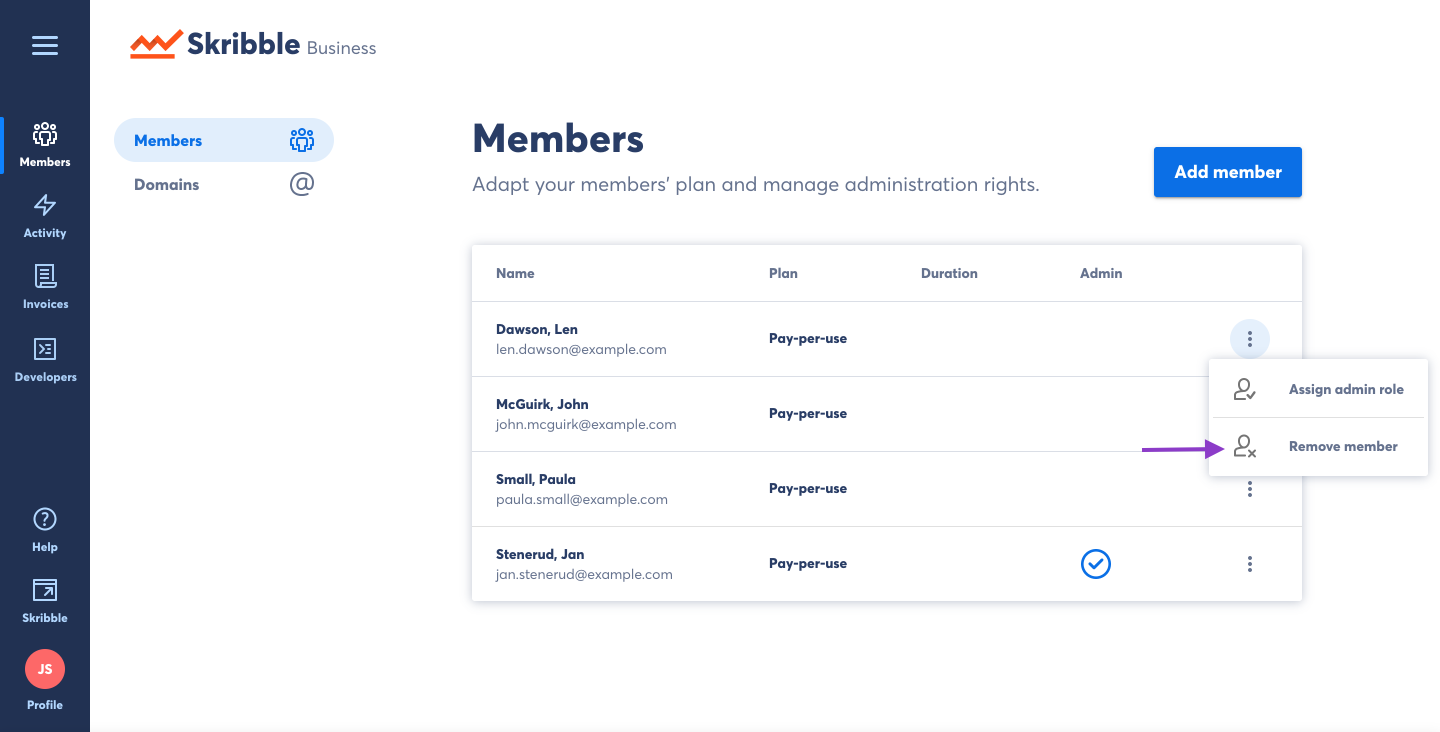1440x732 pixels.
Task: Choose Assign admin role
Action: (x=1318, y=389)
